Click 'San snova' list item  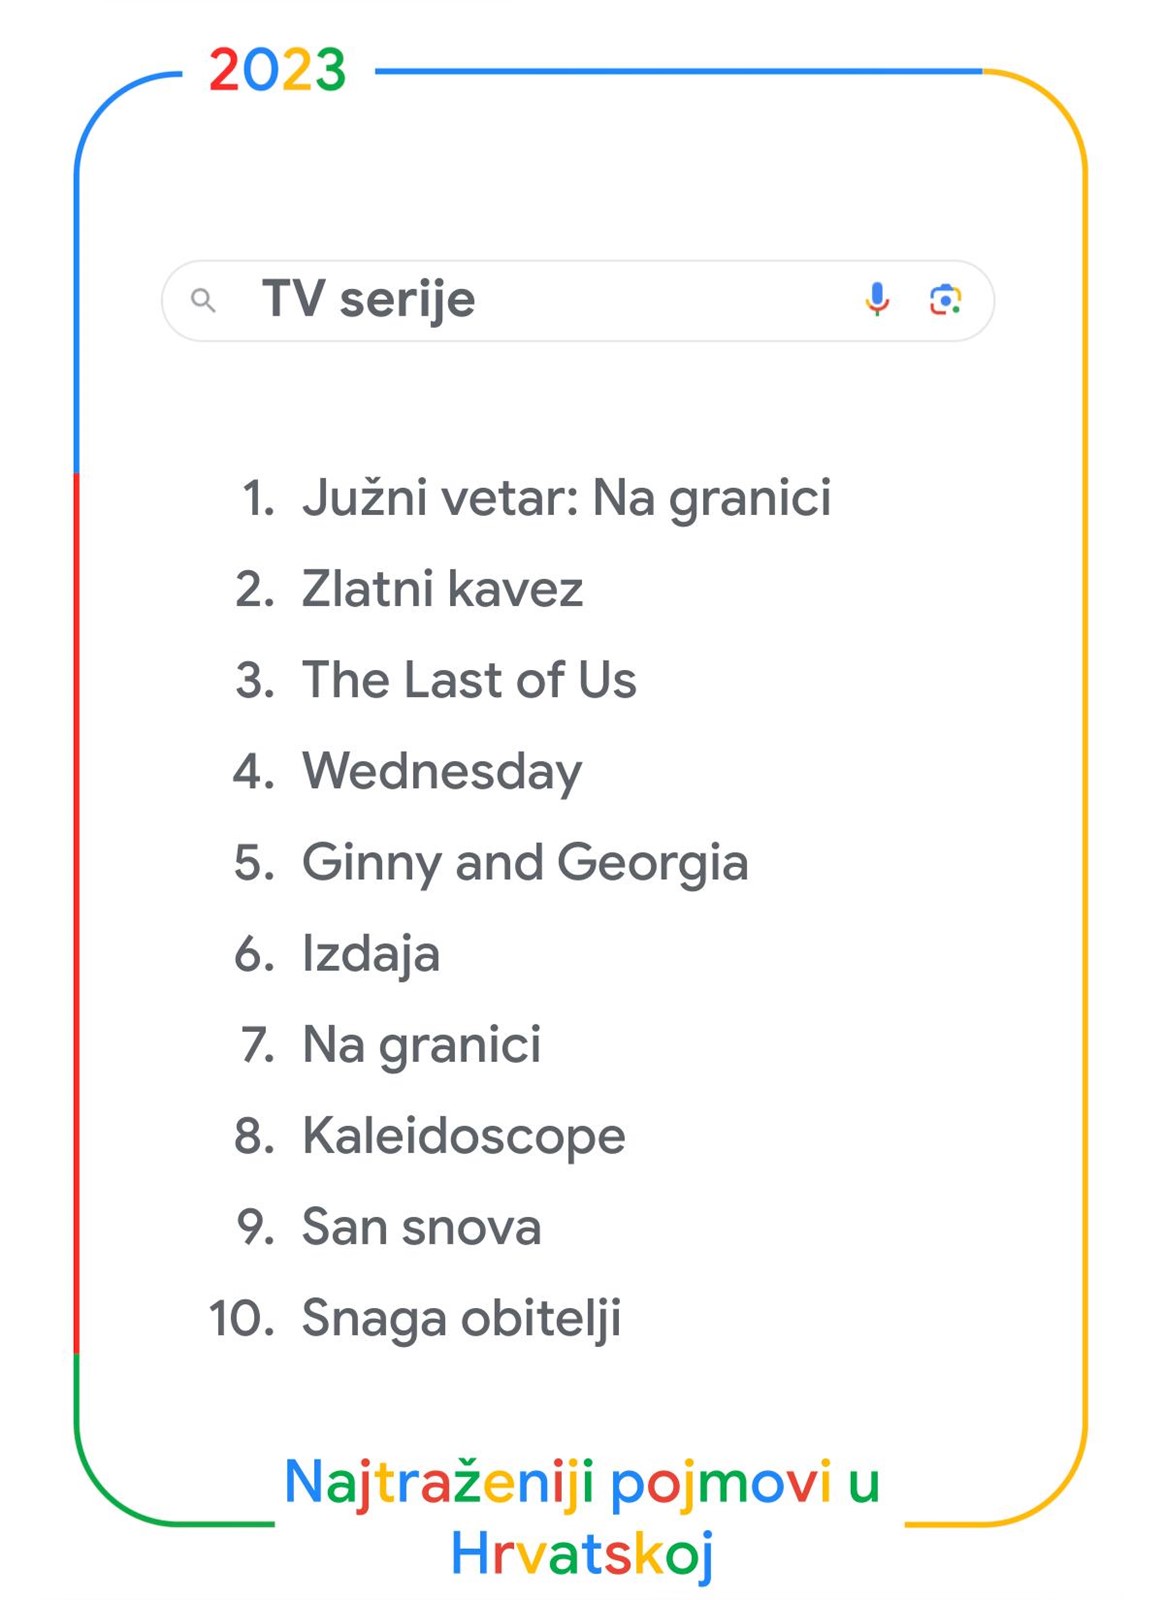[421, 1227]
